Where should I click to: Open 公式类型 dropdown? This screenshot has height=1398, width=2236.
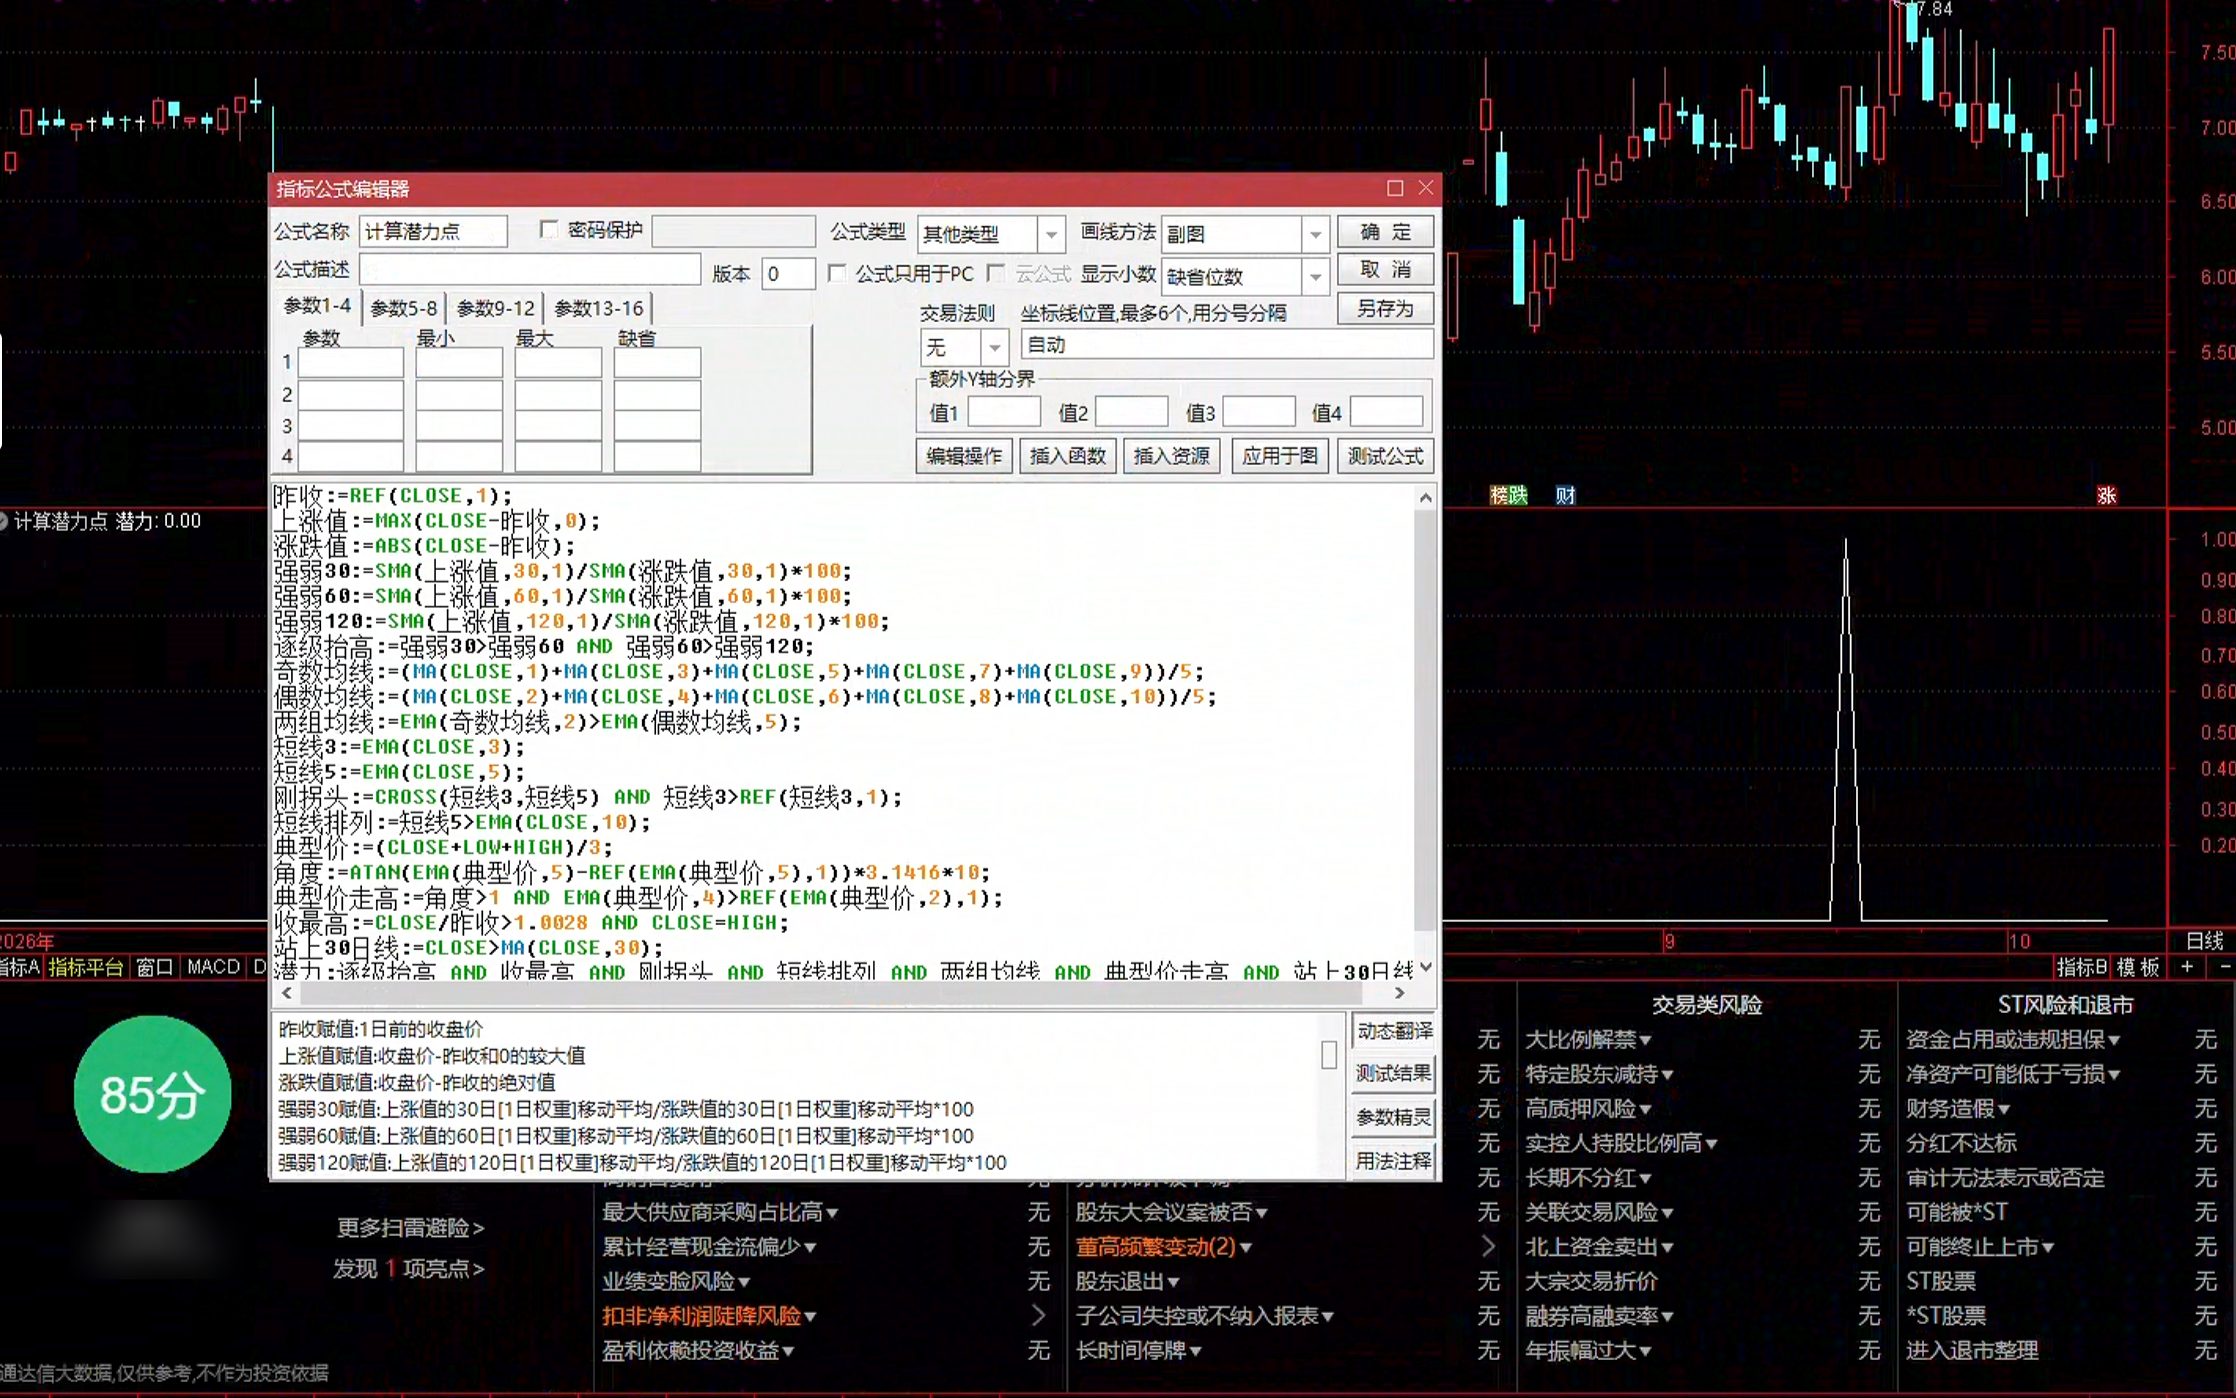1050,234
